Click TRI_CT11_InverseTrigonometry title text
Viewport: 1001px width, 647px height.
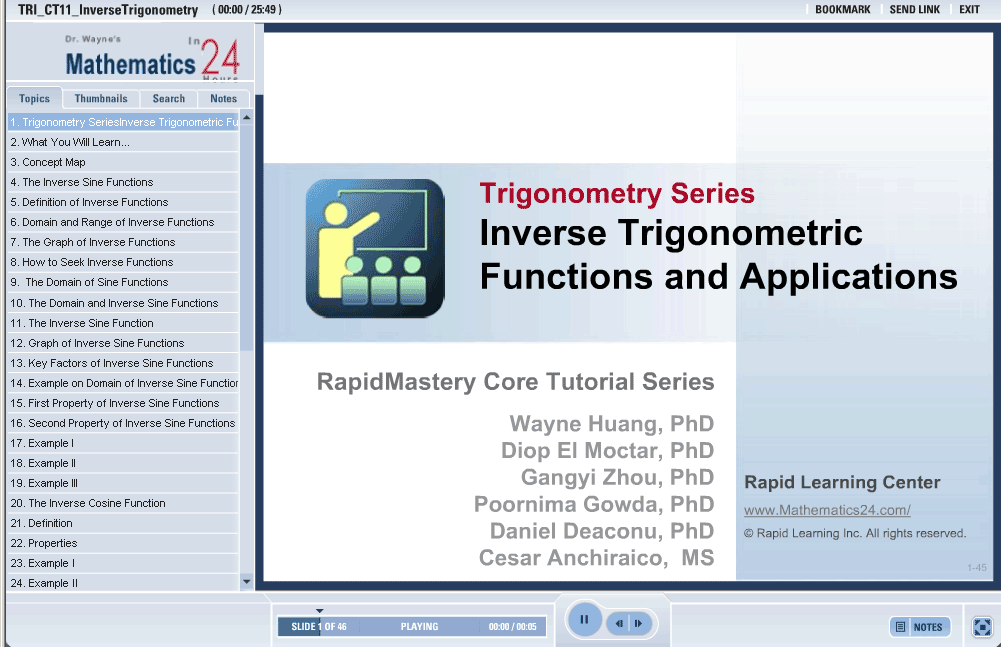pyautogui.click(x=108, y=10)
